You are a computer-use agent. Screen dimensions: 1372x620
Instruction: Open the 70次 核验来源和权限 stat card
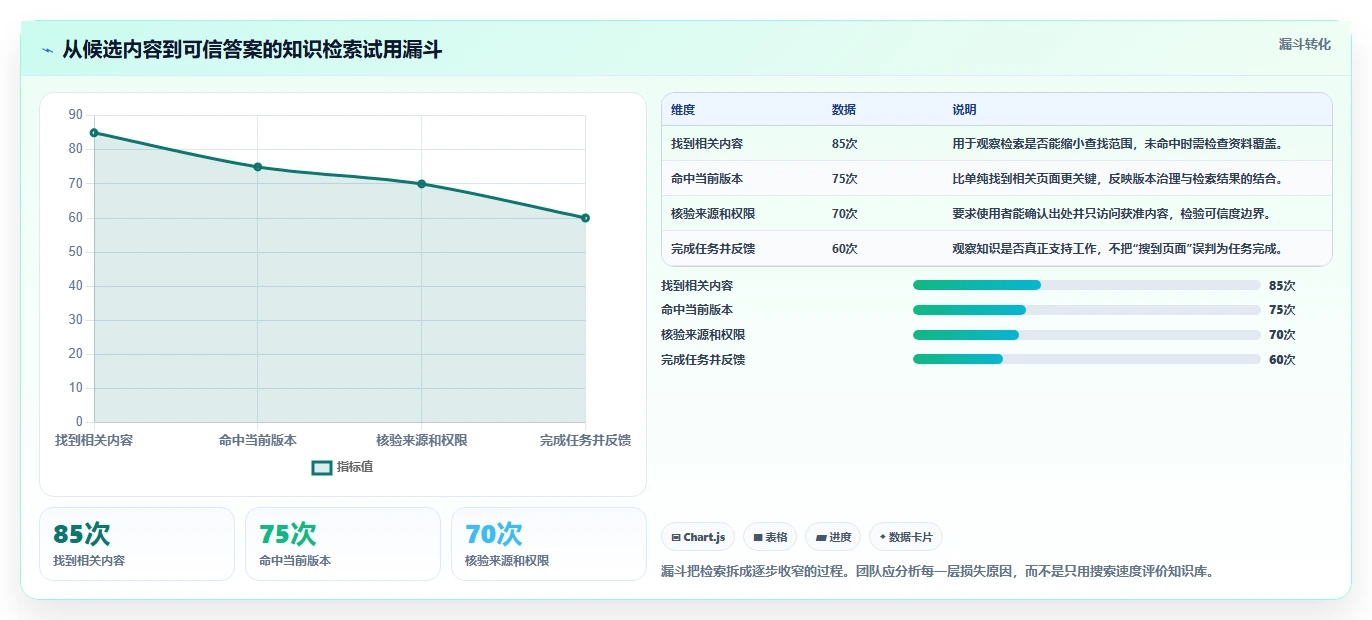[x=549, y=544]
